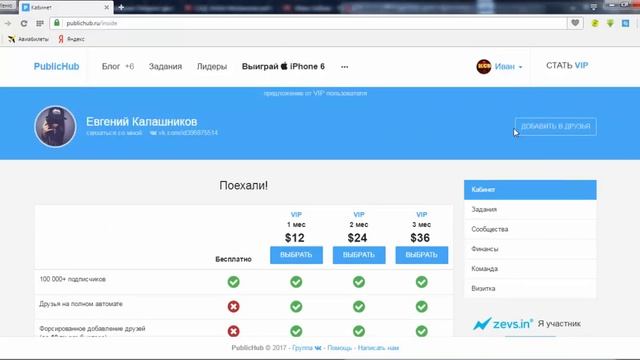Reload the page with refresh icon

click(x=24, y=23)
